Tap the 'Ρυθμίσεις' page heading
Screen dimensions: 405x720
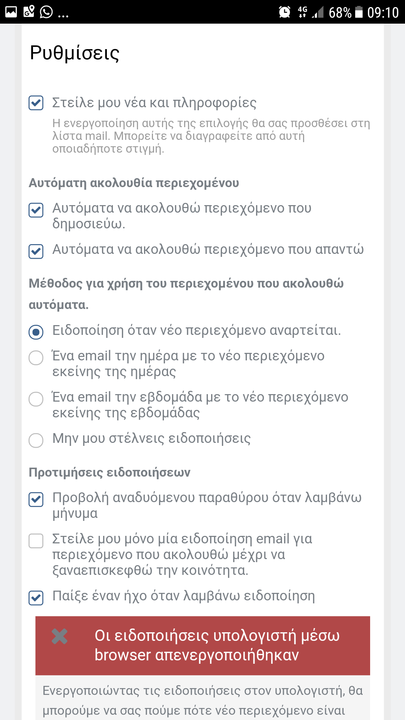tap(74, 54)
